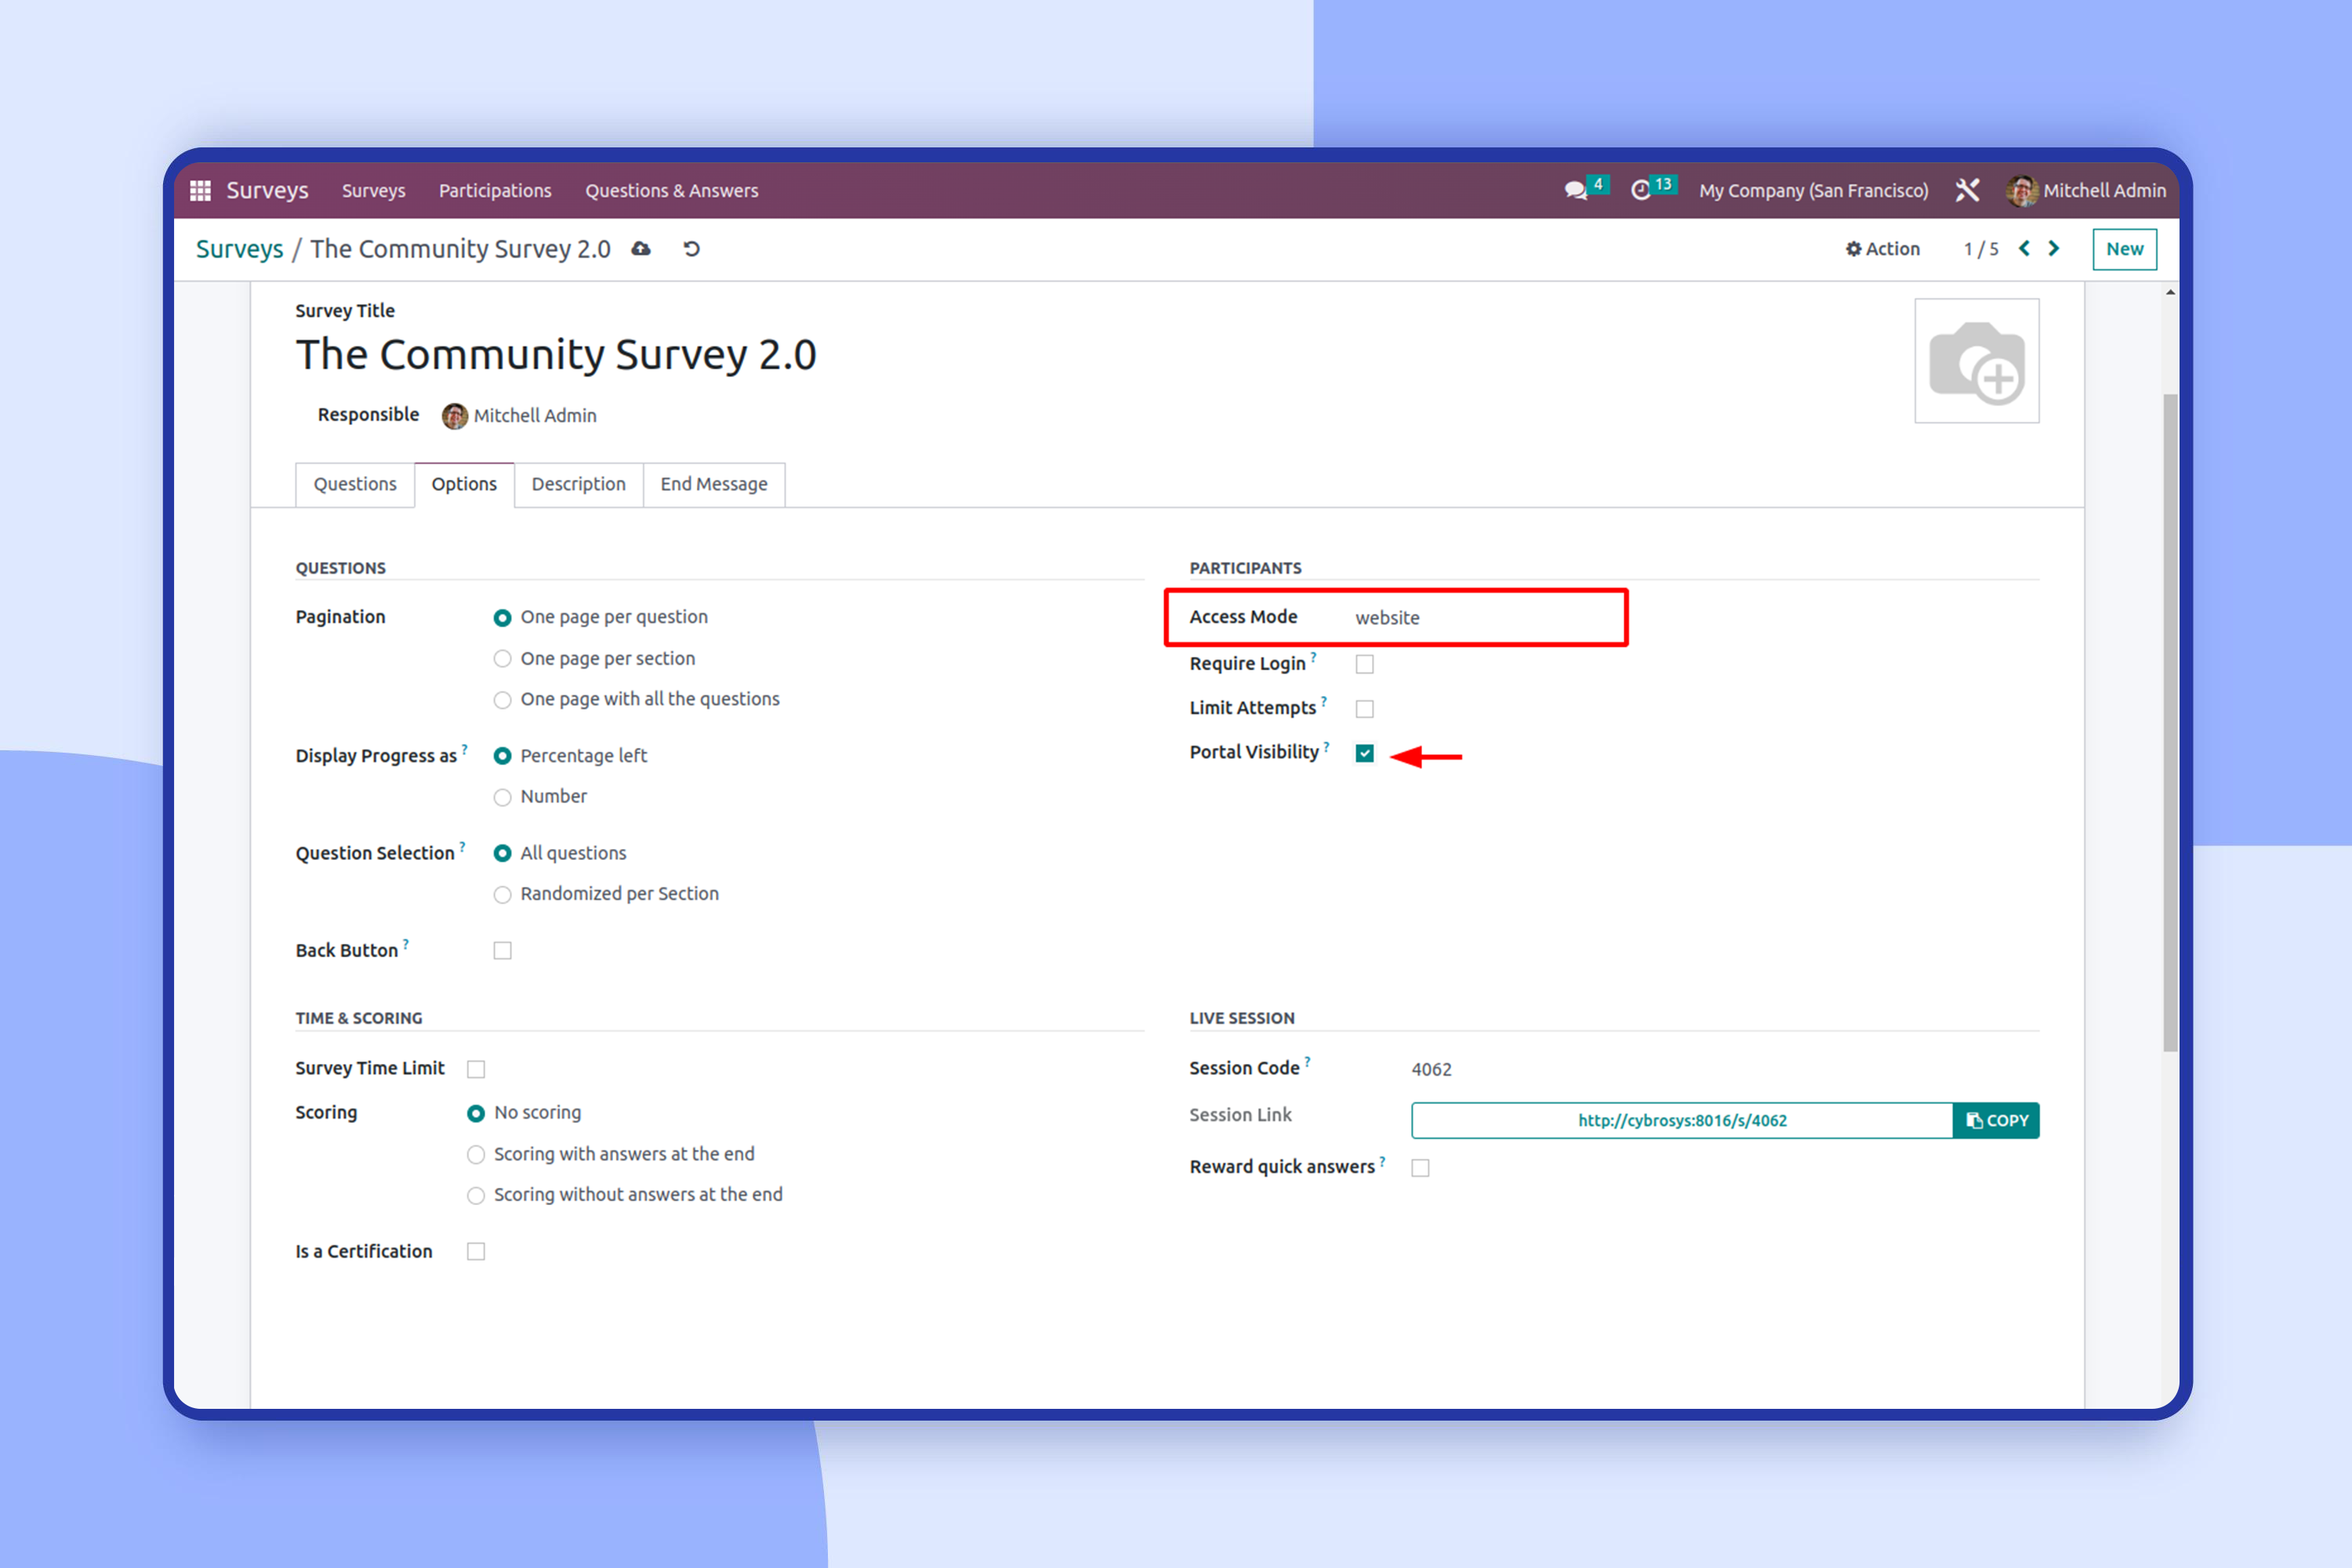2352x1568 pixels.
Task: Expand the Action gear menu
Action: [1882, 249]
